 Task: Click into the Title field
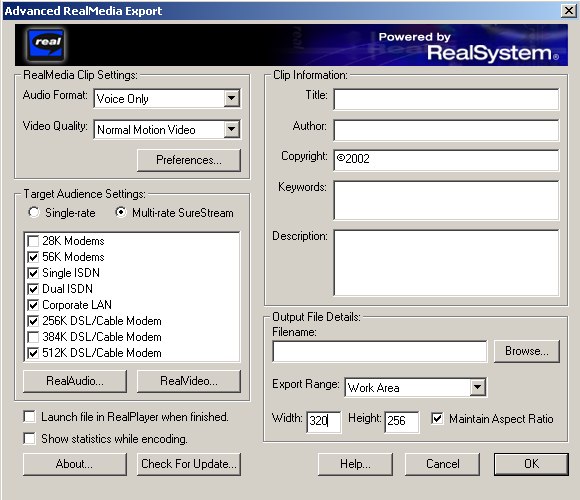pos(446,99)
